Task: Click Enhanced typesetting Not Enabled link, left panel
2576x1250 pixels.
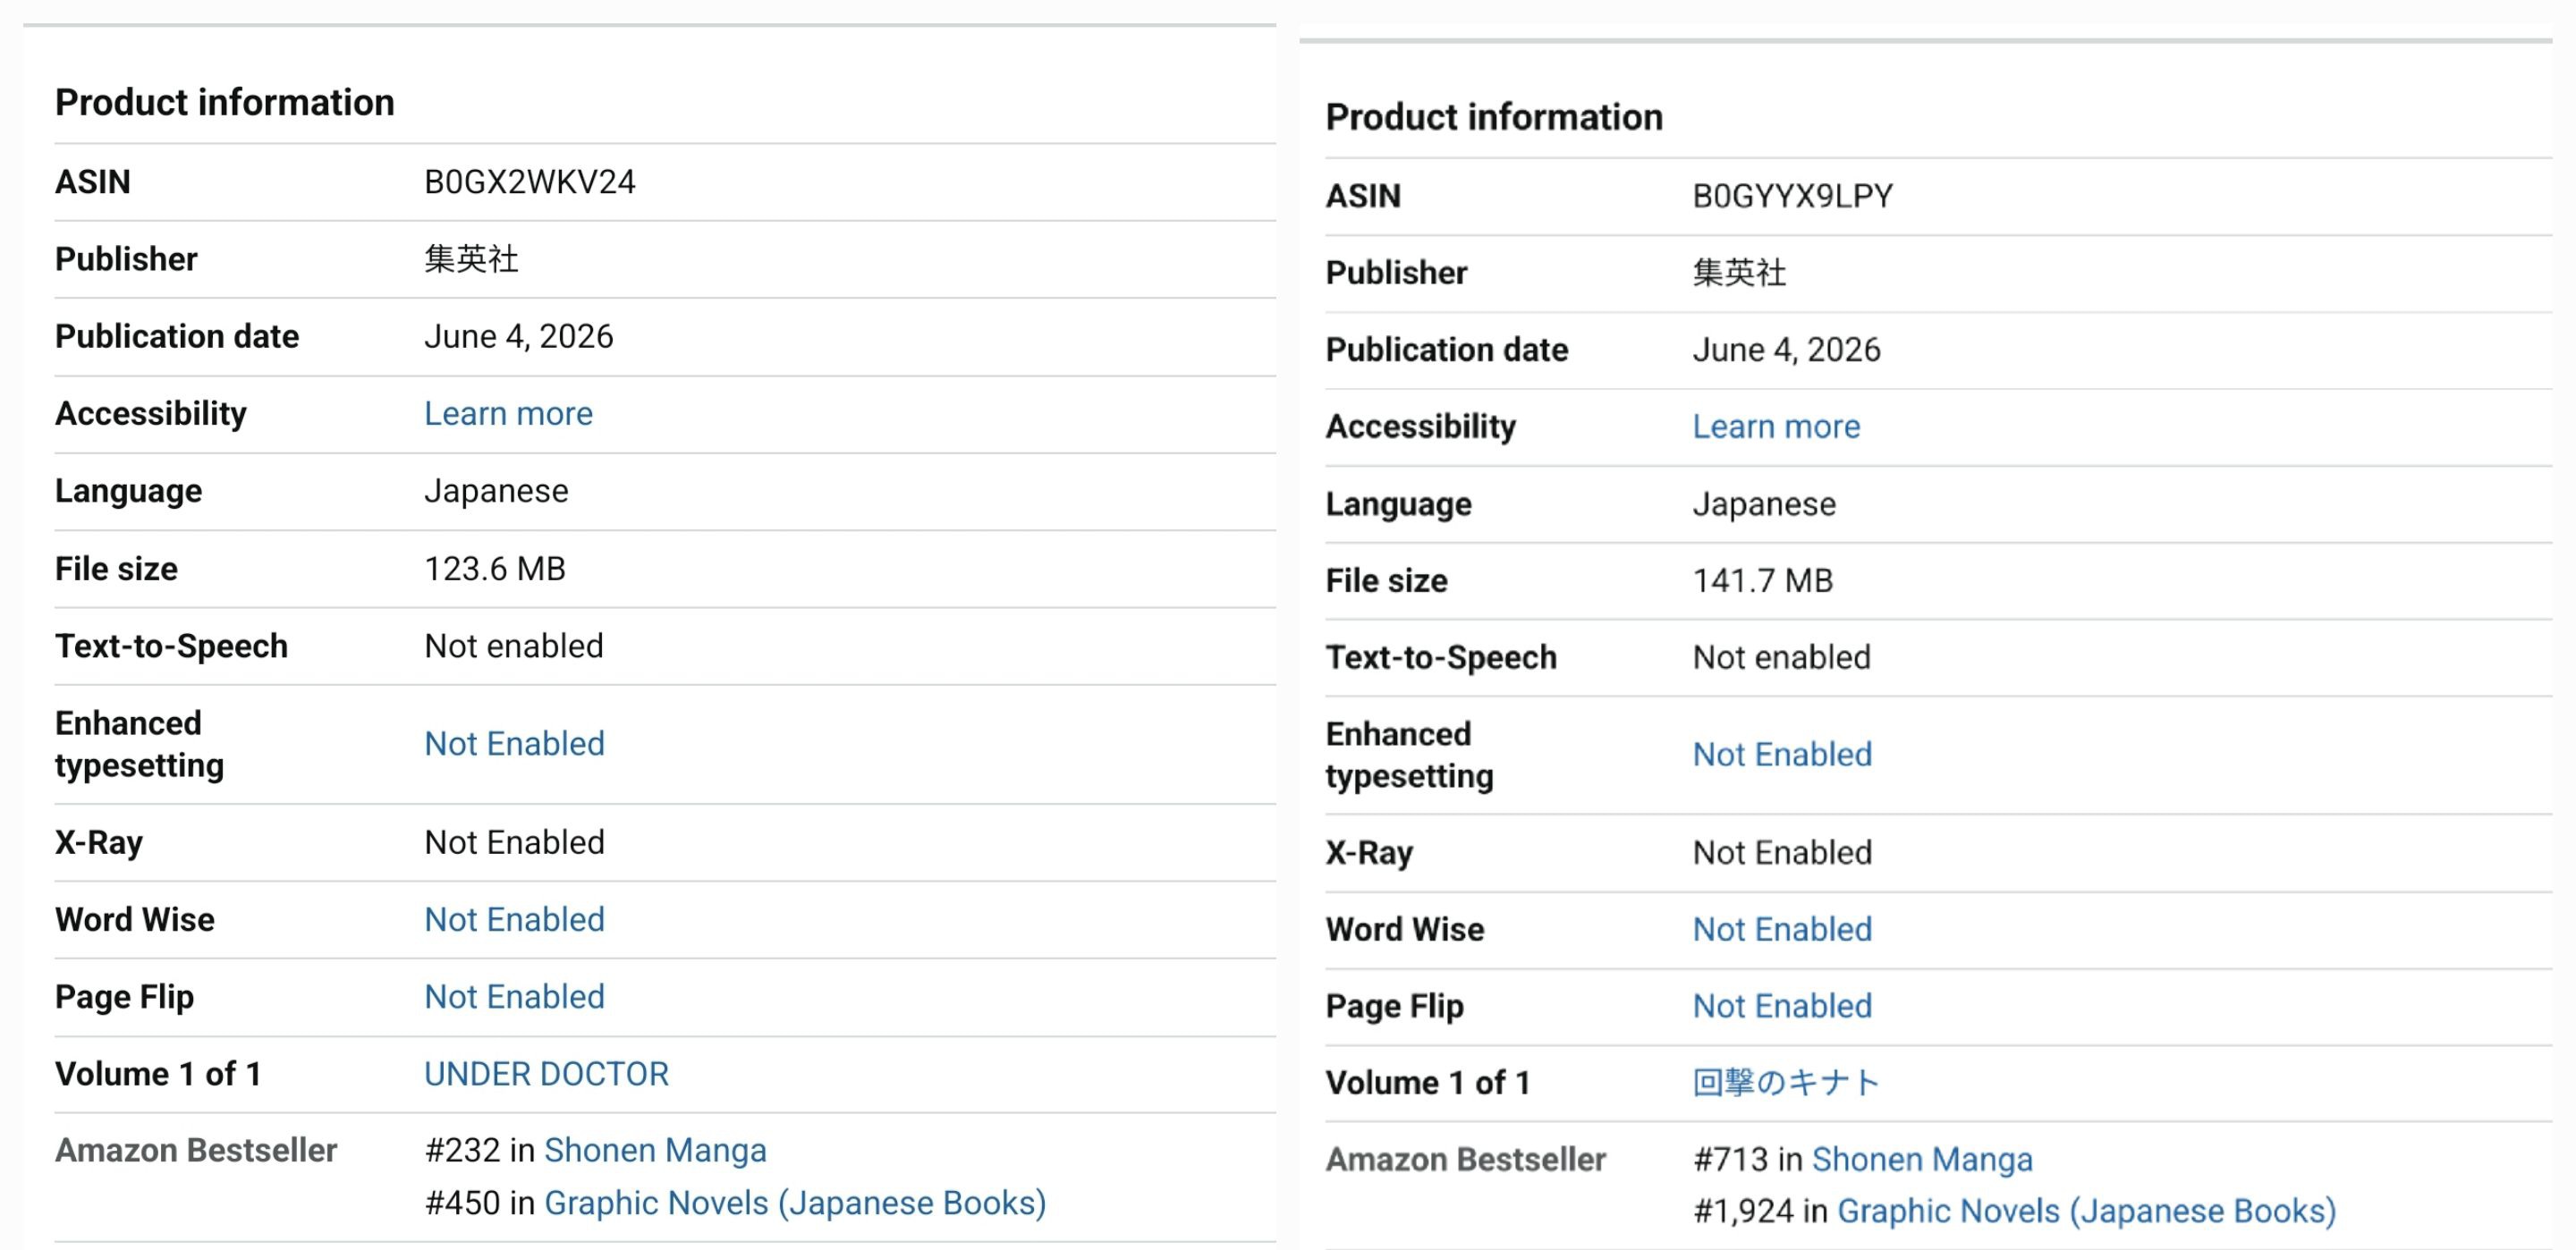Action: click(514, 743)
